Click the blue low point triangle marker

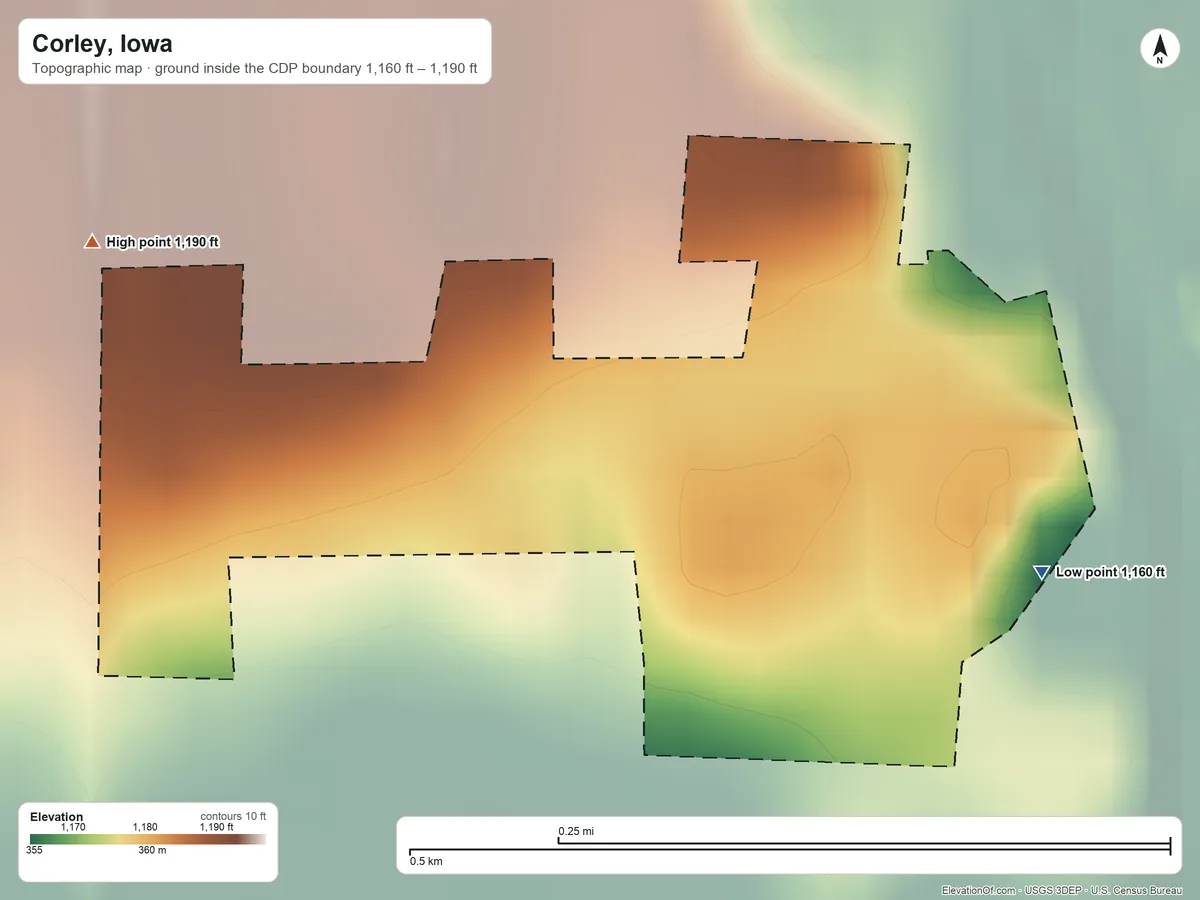(x=1041, y=572)
